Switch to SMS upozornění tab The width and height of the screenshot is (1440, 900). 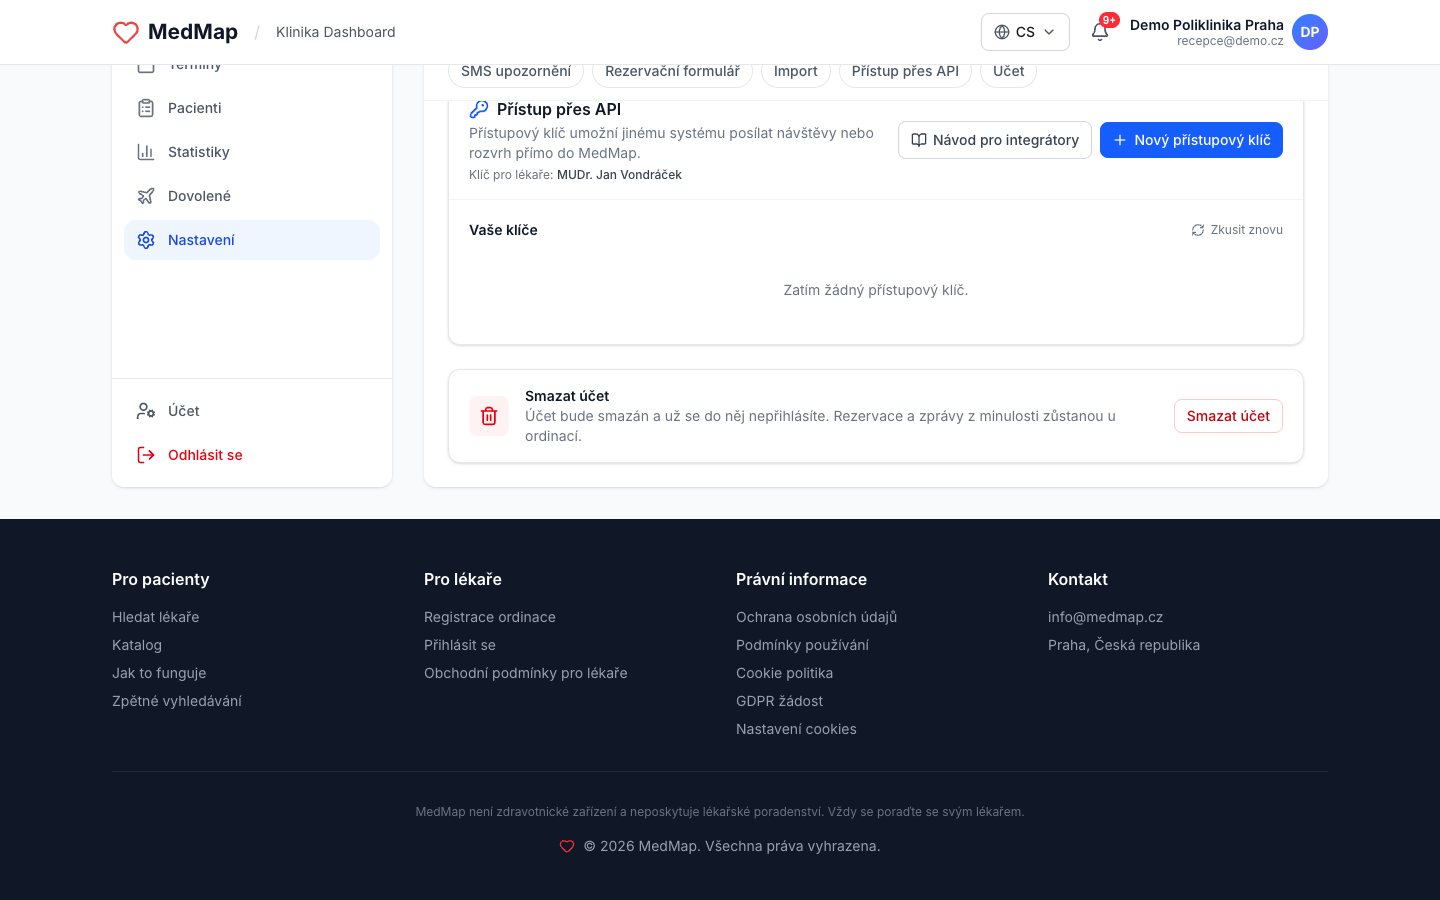point(516,71)
